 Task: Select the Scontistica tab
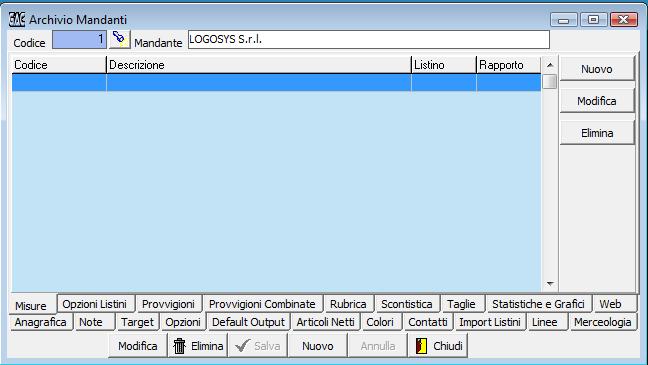[x=407, y=304]
